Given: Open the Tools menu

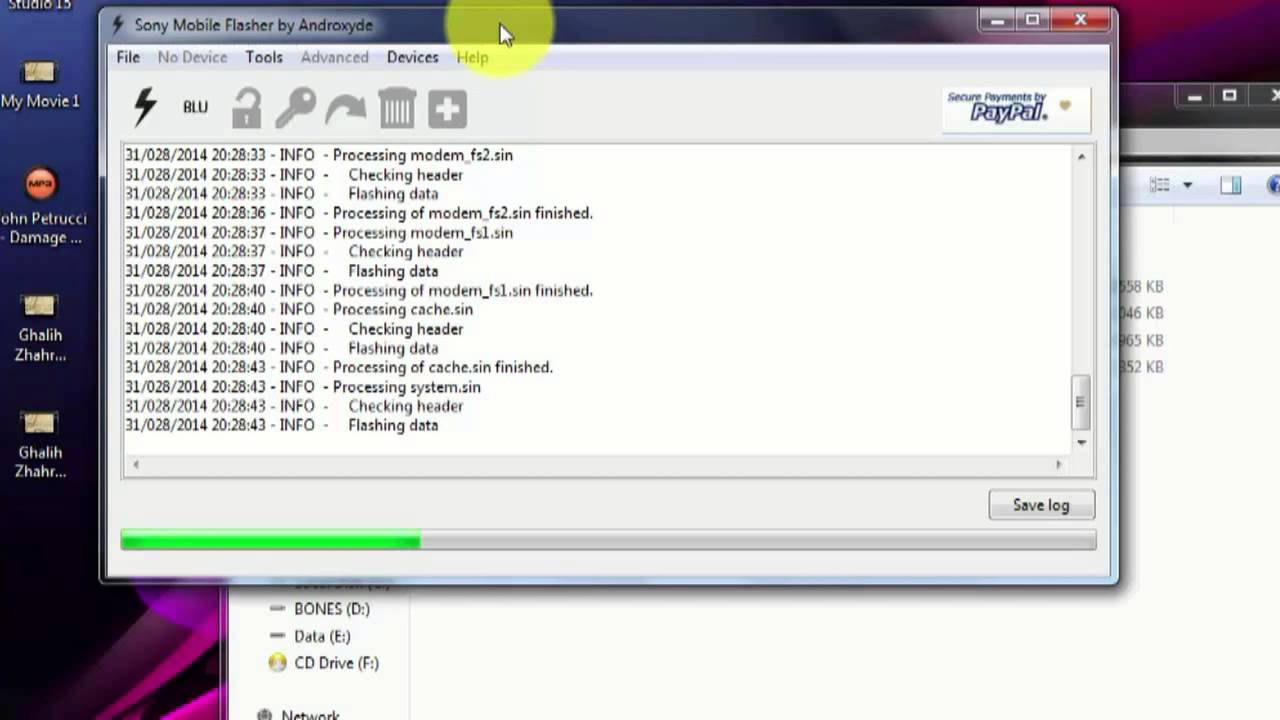Looking at the screenshot, I should click(264, 57).
